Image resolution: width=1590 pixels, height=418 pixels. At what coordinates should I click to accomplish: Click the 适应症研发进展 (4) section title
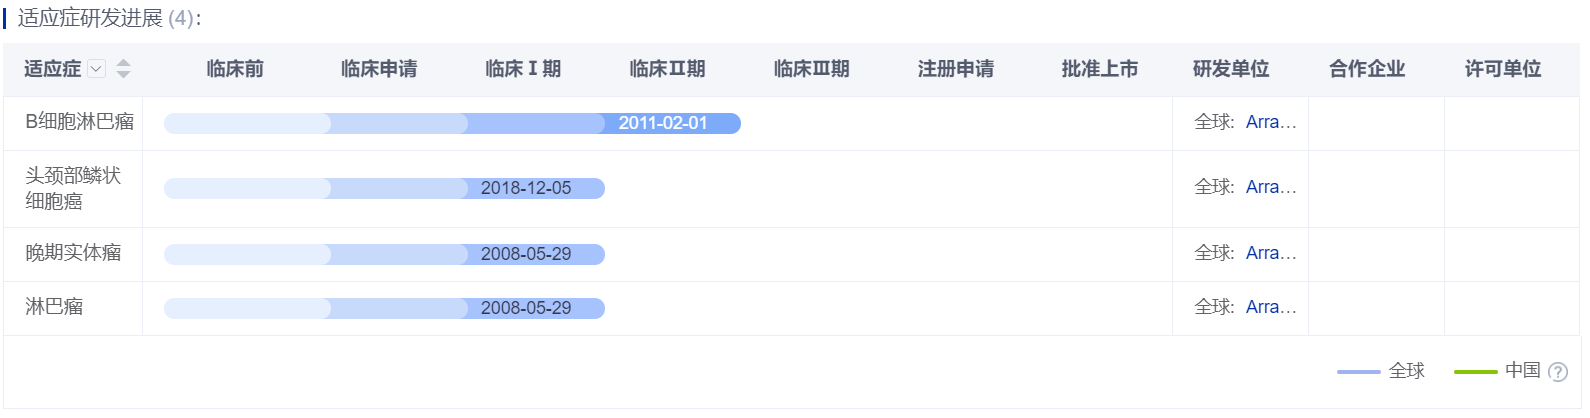click(109, 18)
